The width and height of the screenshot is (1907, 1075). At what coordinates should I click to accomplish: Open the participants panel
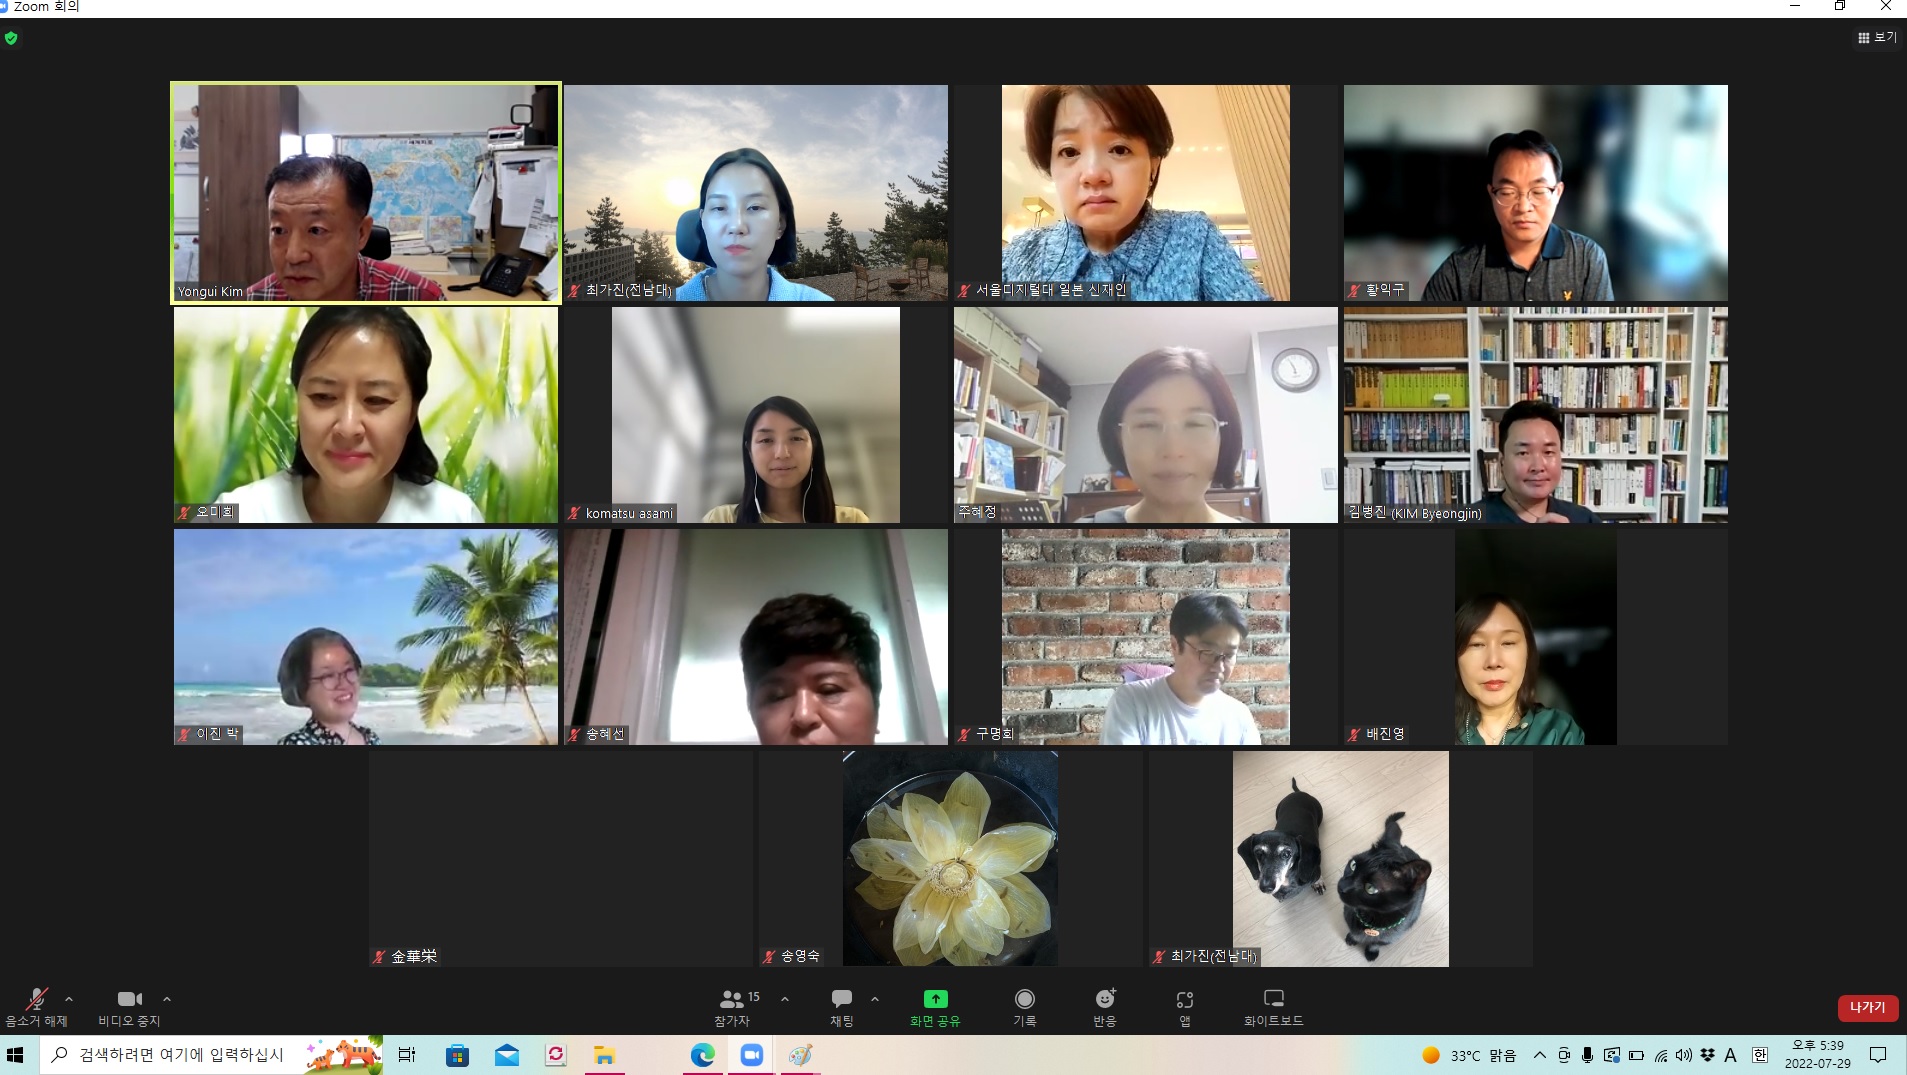pos(732,1006)
